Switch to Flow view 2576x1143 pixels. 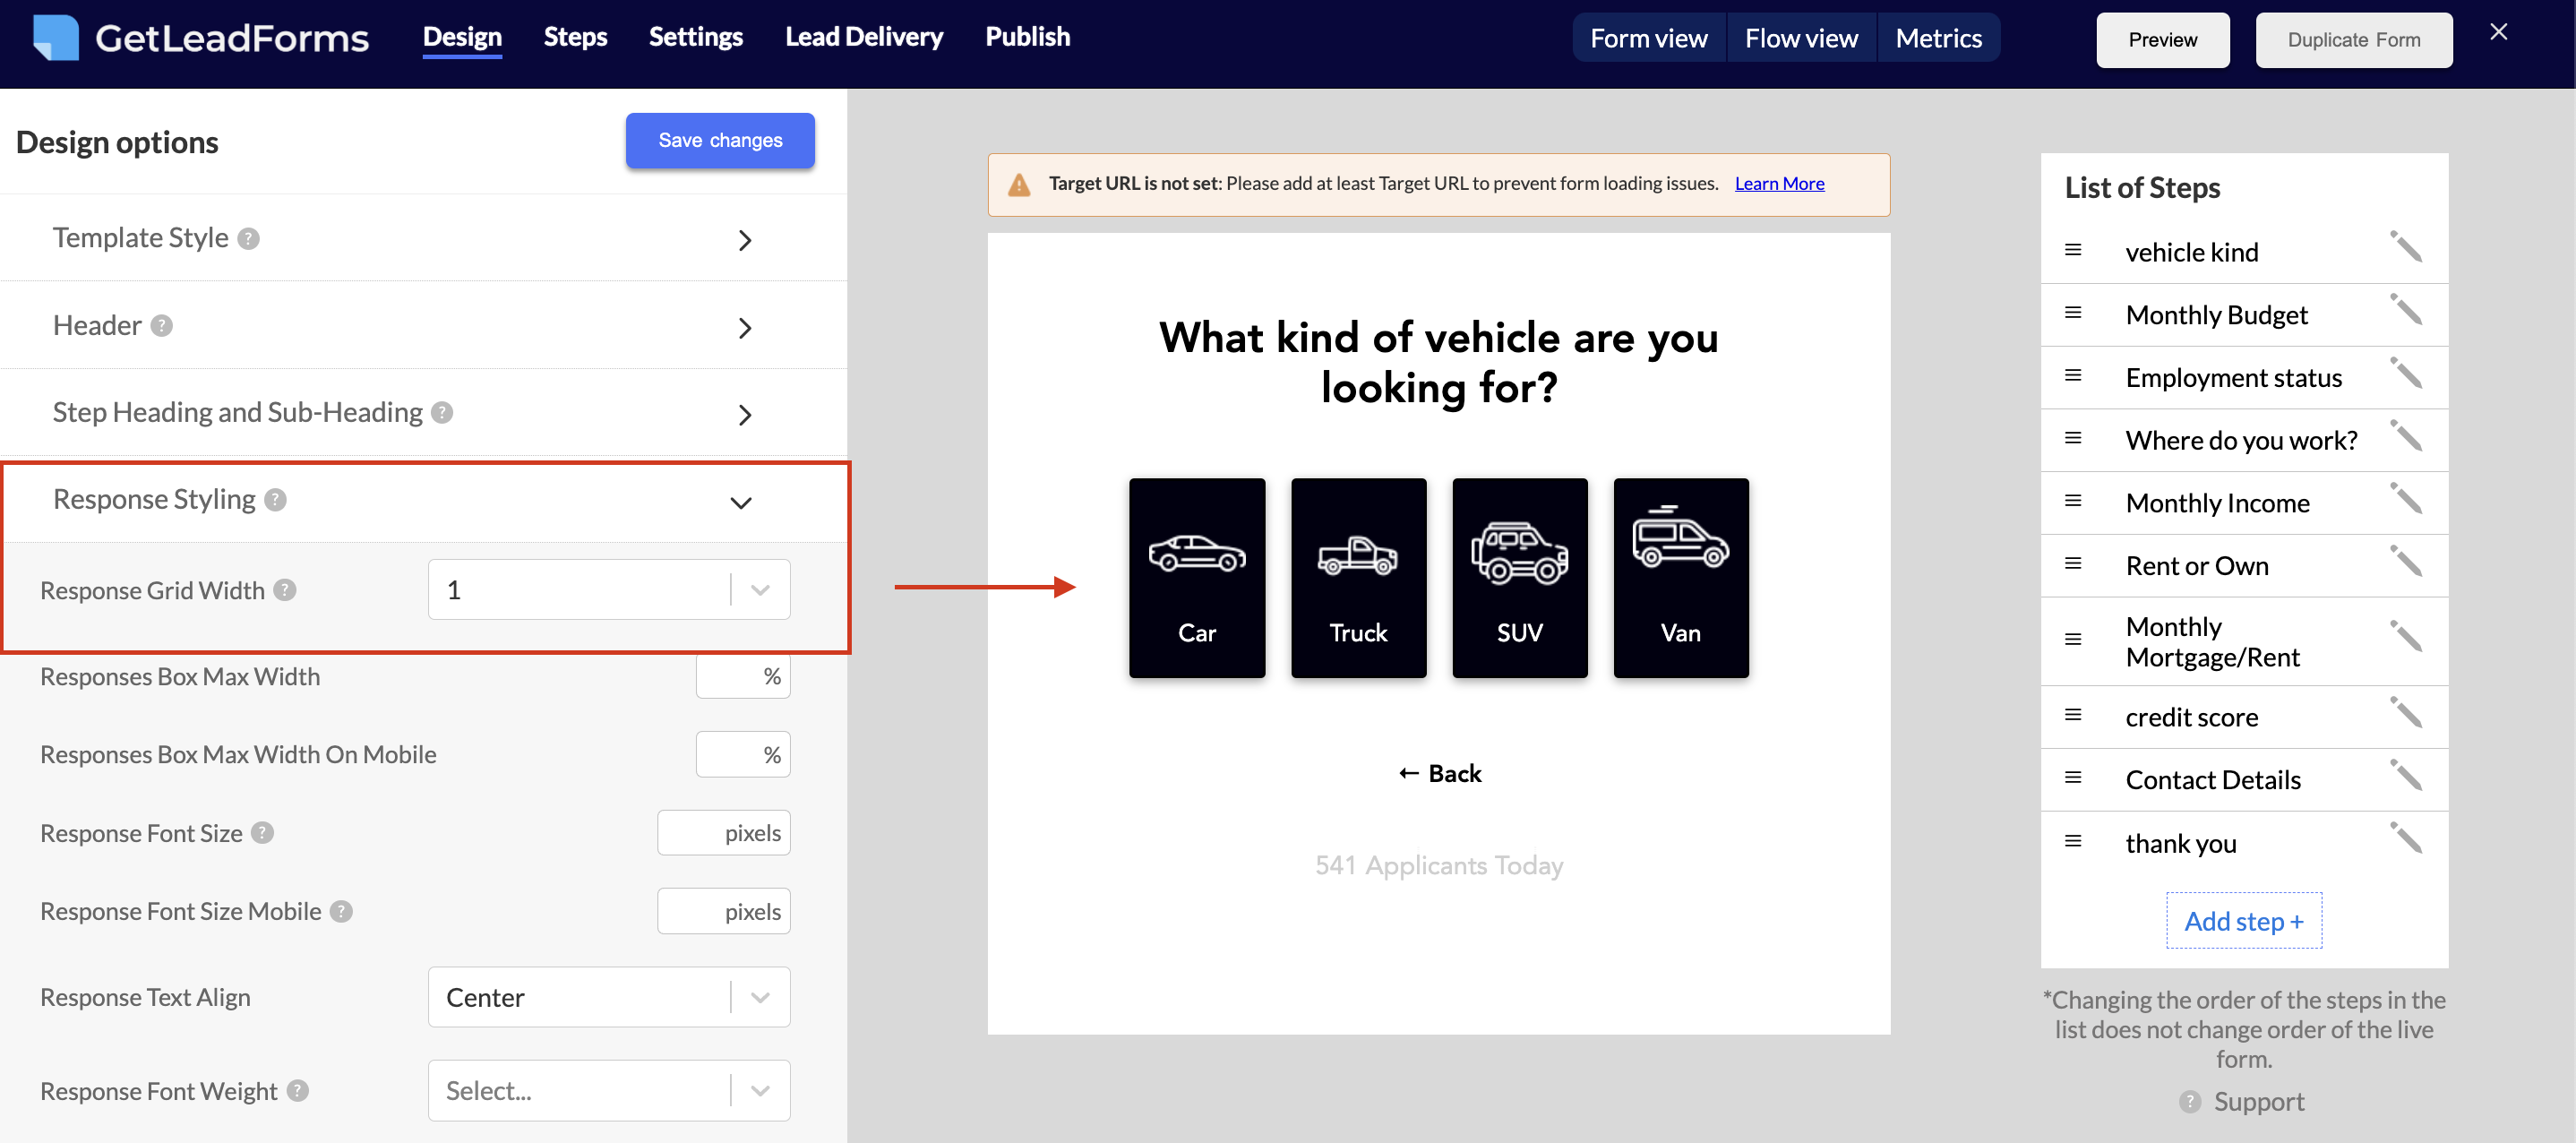tap(1800, 37)
